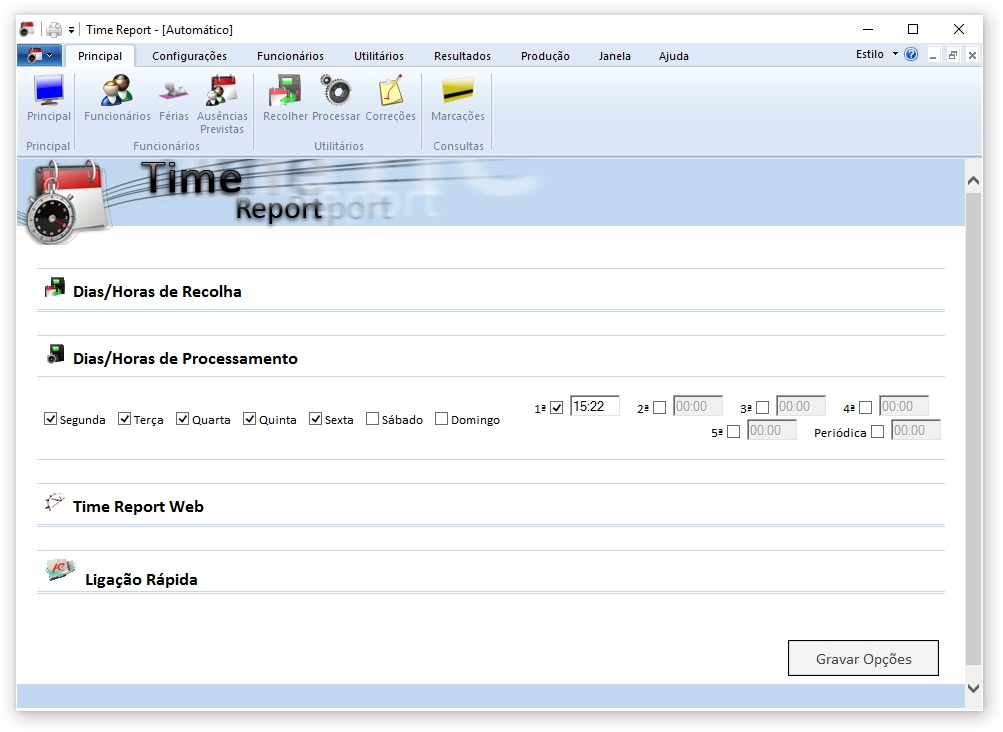Click the icon beside Dias/Horas de Processamento
1003x732 pixels.
[x=56, y=354]
